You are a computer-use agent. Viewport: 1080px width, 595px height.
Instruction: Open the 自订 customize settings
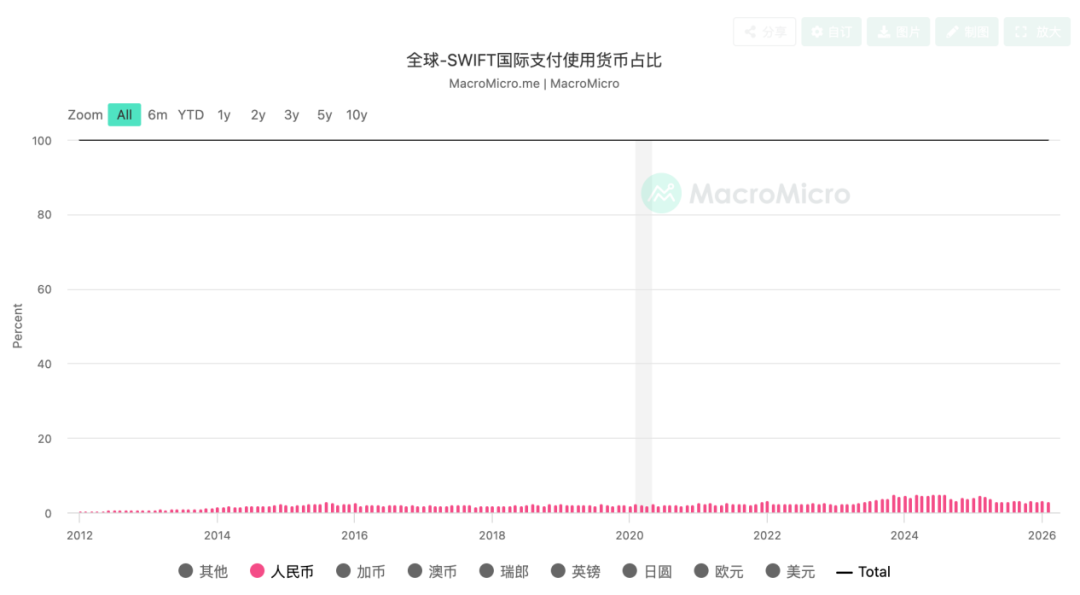[831, 32]
